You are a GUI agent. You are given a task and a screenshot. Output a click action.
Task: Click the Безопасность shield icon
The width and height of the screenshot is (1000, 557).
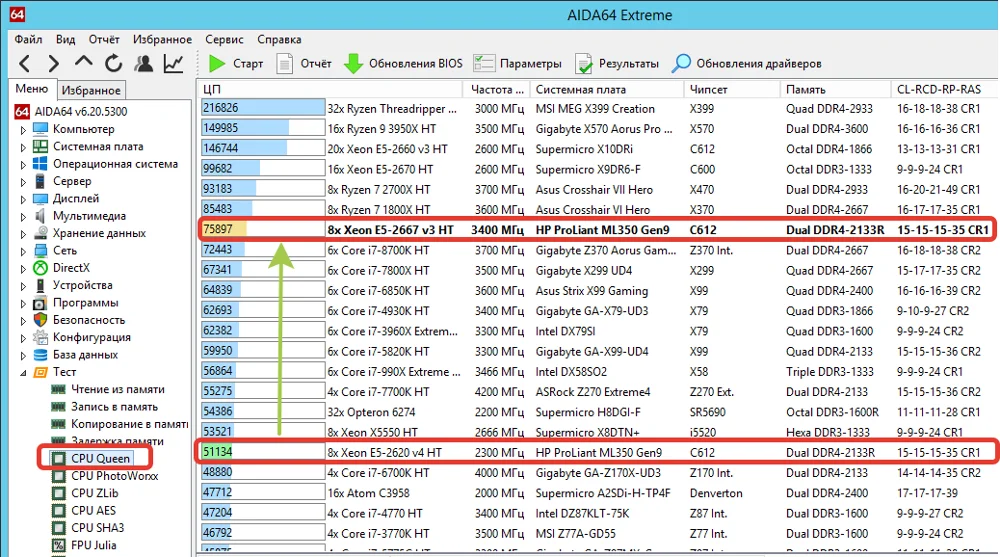pos(40,320)
